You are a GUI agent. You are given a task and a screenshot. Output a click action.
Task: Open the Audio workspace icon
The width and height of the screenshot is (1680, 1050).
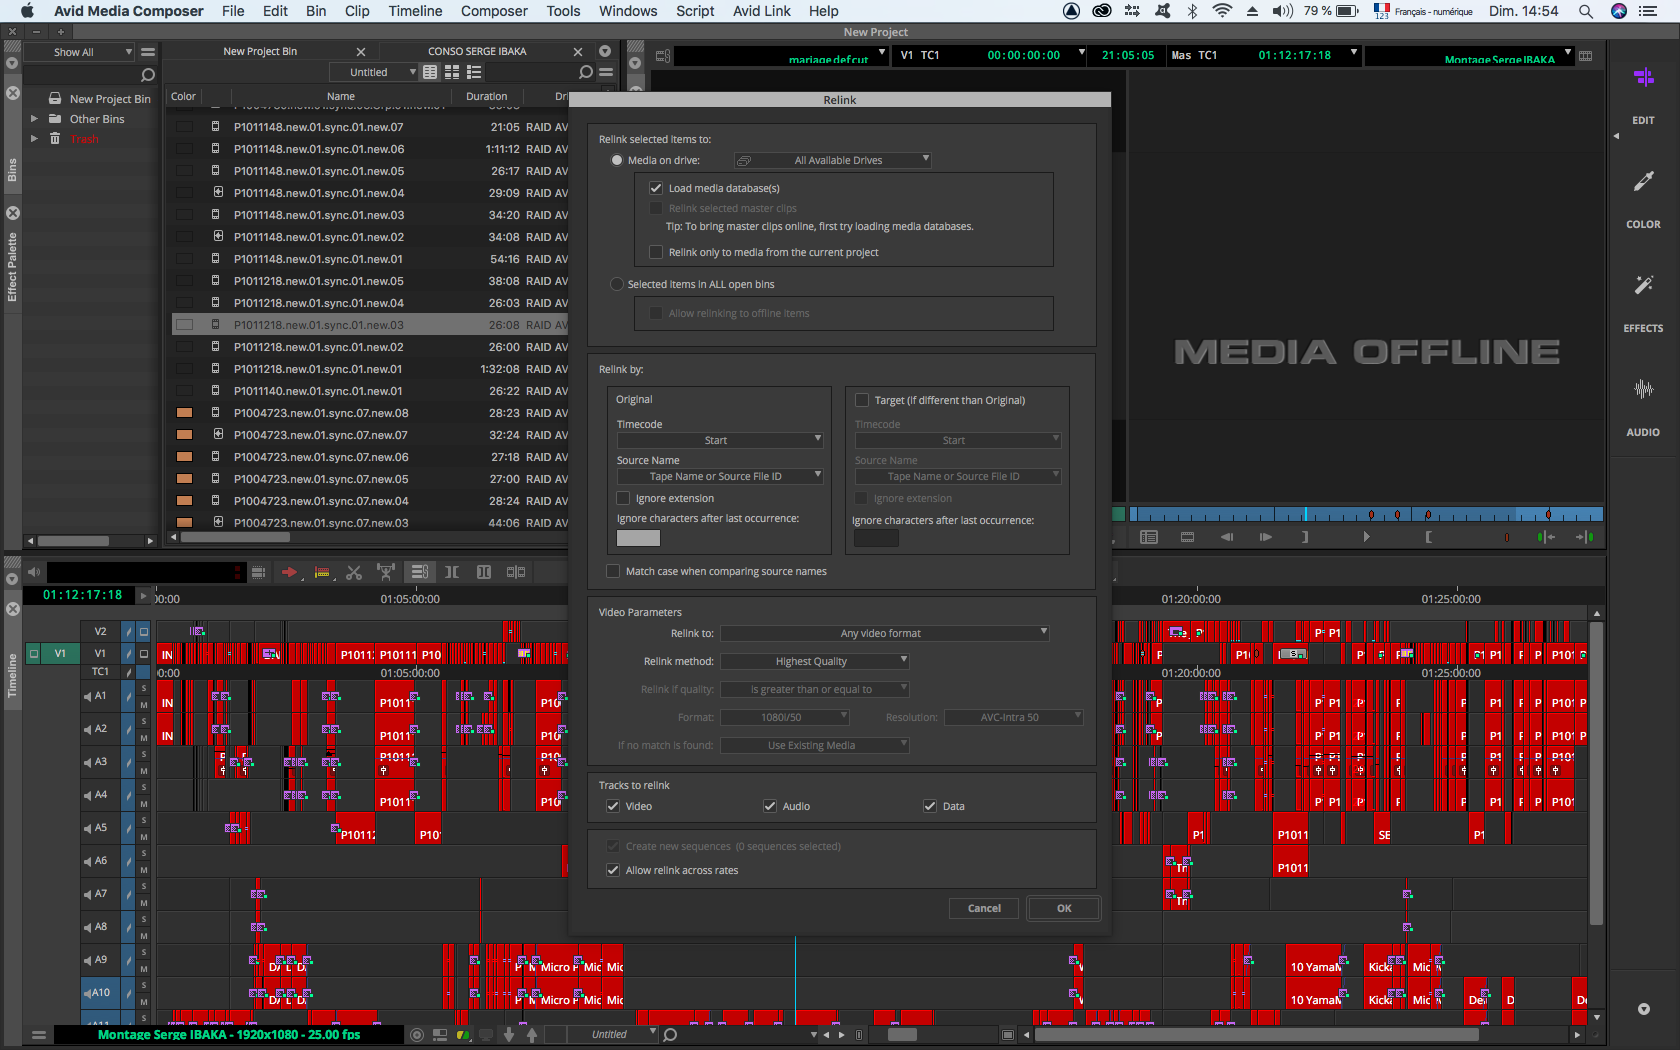1643,391
